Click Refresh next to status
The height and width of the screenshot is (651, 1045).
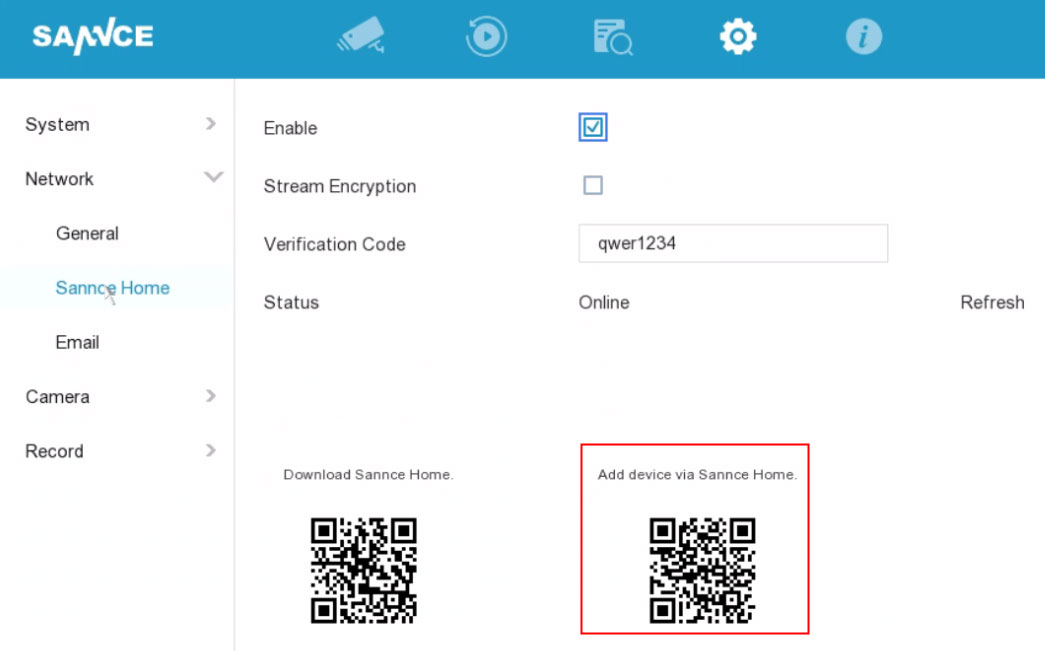click(991, 302)
